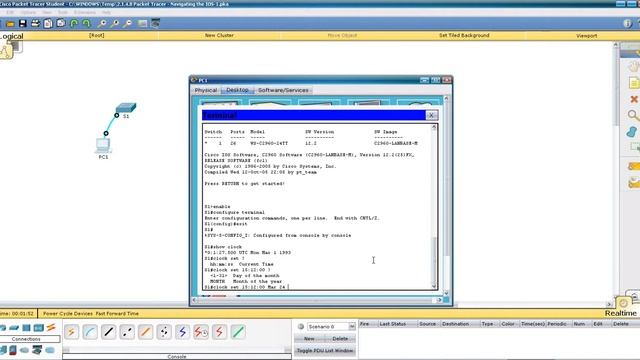Click the [Root] navigation label

point(97,36)
